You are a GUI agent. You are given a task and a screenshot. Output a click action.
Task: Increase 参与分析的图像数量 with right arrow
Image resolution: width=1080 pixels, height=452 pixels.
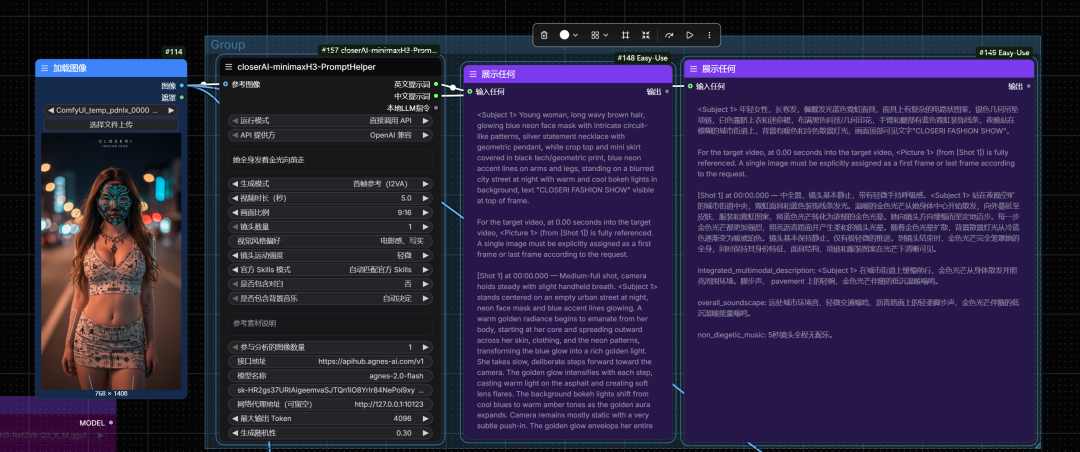(425, 347)
